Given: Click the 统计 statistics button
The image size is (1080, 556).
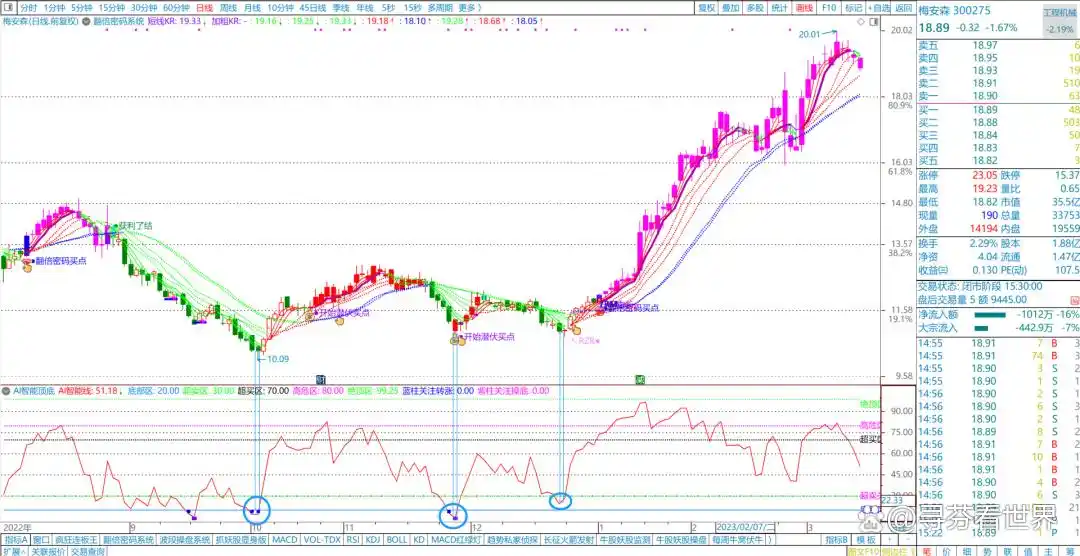Looking at the screenshot, I should [779, 8].
